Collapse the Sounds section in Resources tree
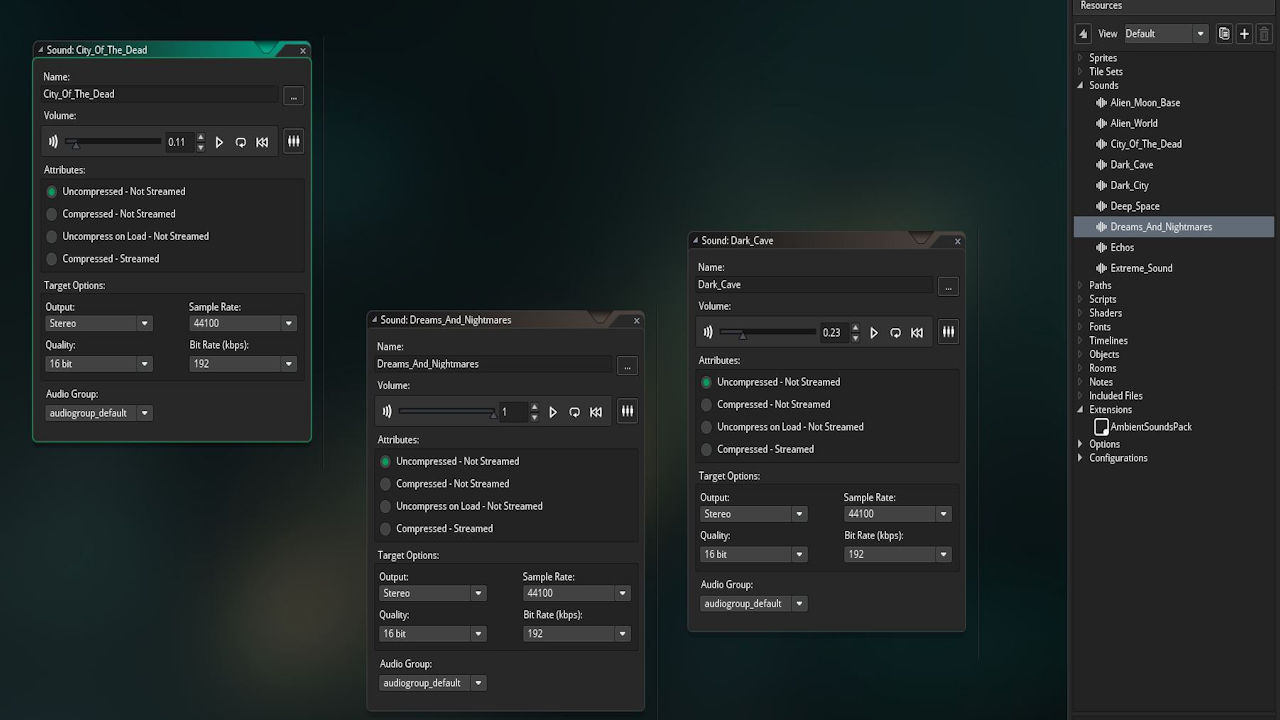The height and width of the screenshot is (720, 1280). tap(1083, 85)
